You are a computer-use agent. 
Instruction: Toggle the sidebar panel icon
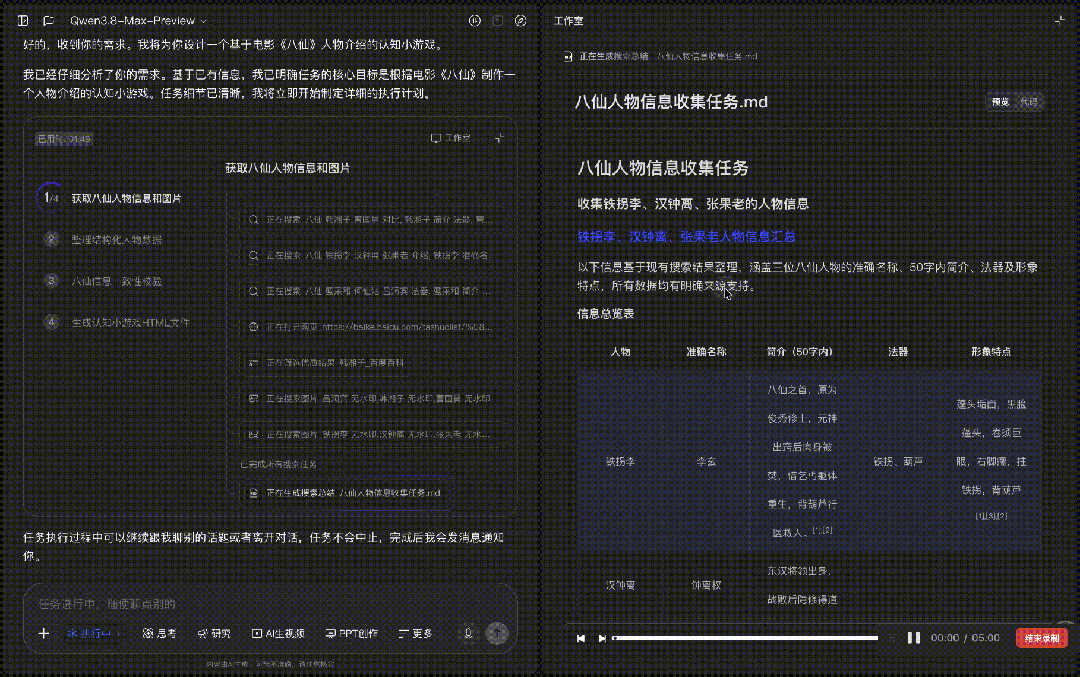coord(23,21)
